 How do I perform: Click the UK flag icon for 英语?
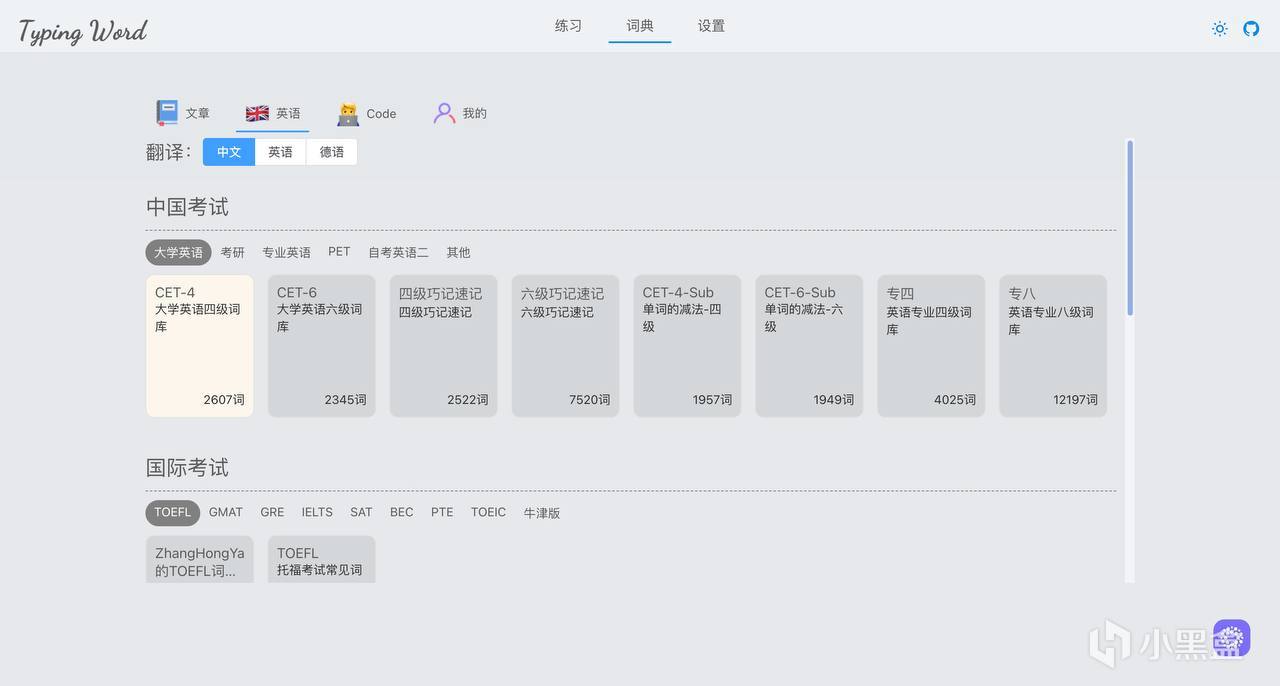coord(257,113)
